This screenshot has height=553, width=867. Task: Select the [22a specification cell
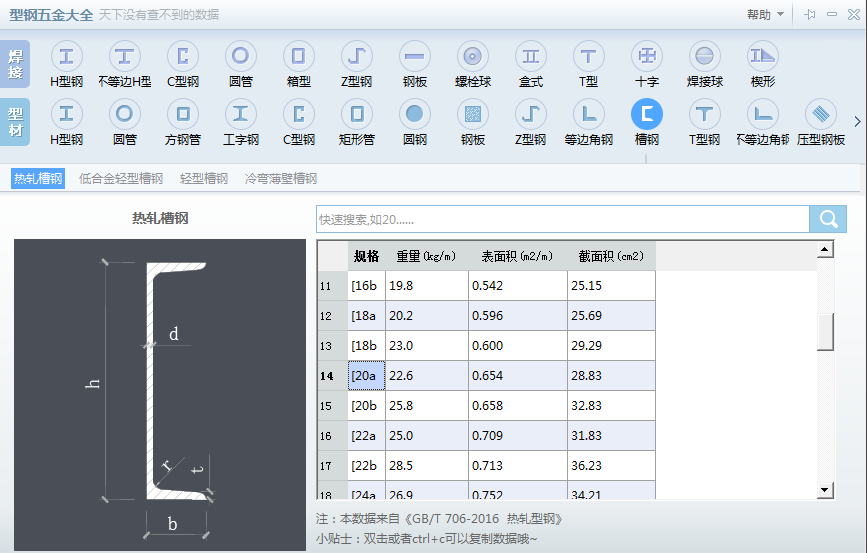[x=367, y=436]
